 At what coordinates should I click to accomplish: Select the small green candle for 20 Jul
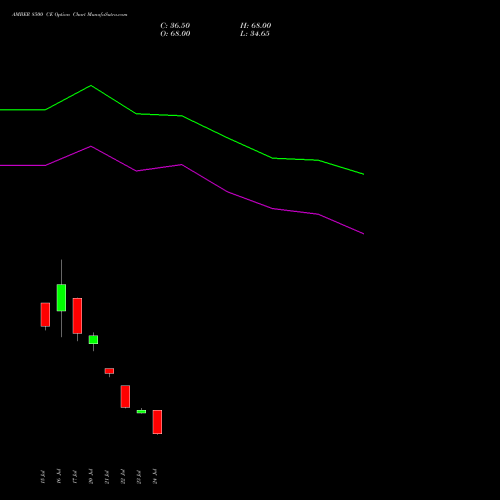pyautogui.click(x=93, y=340)
